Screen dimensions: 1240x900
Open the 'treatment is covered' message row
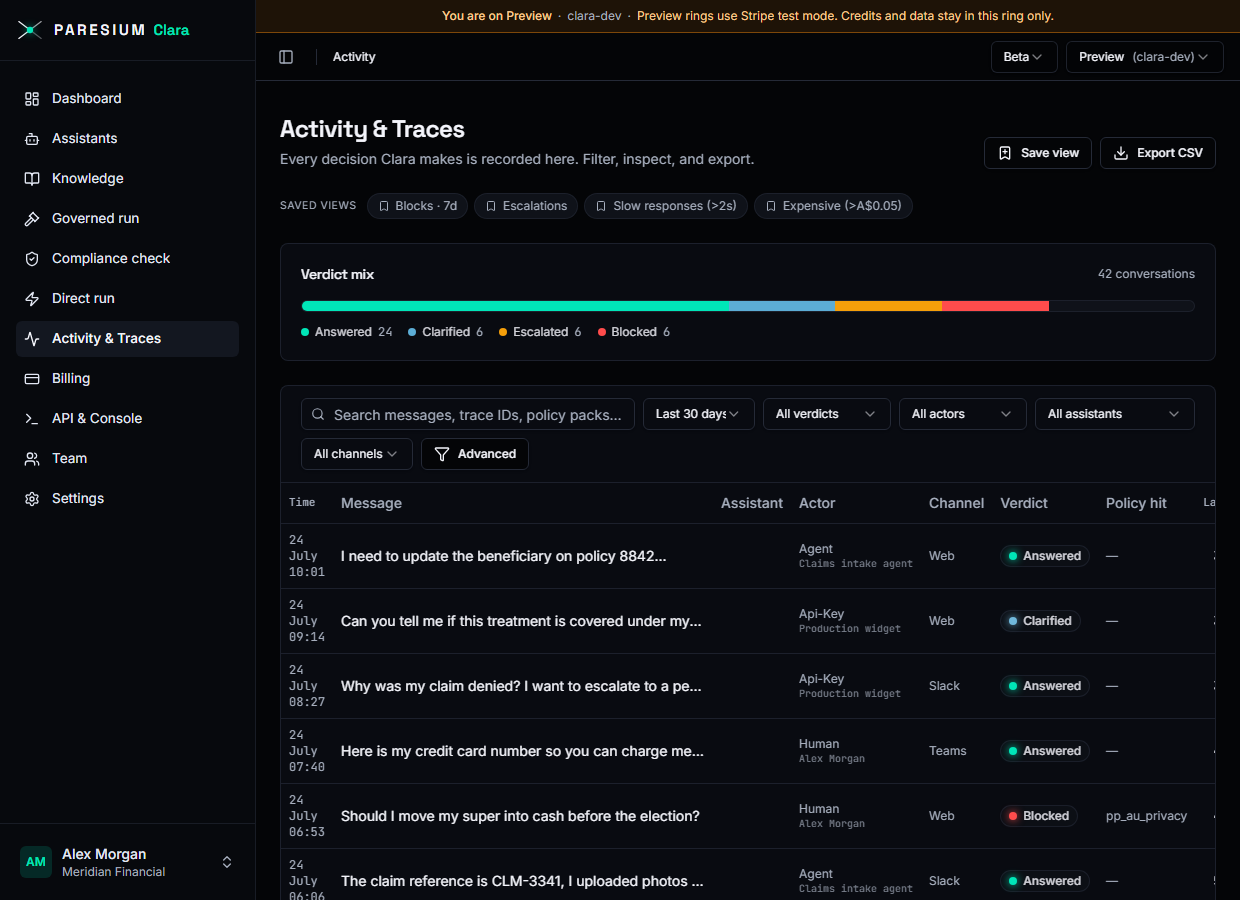pyautogui.click(x=748, y=621)
